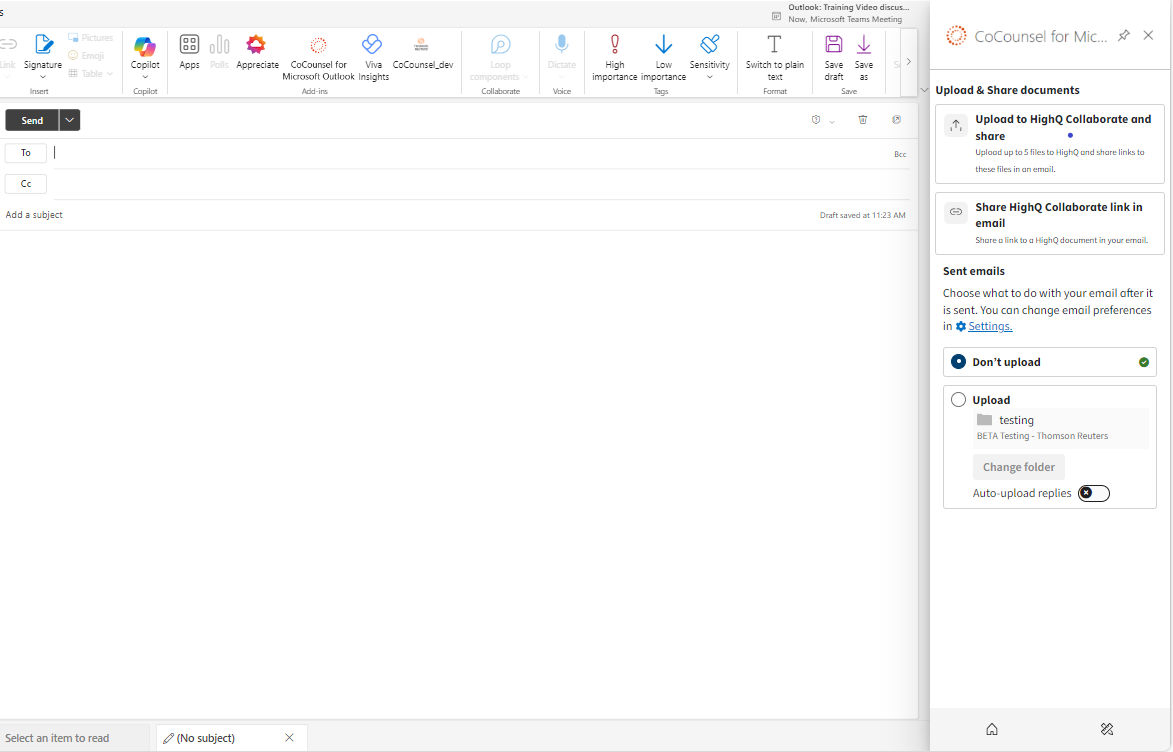Viewport: 1173px width, 752px height.
Task: Focus the To recipients field
Action: [x=471, y=153]
